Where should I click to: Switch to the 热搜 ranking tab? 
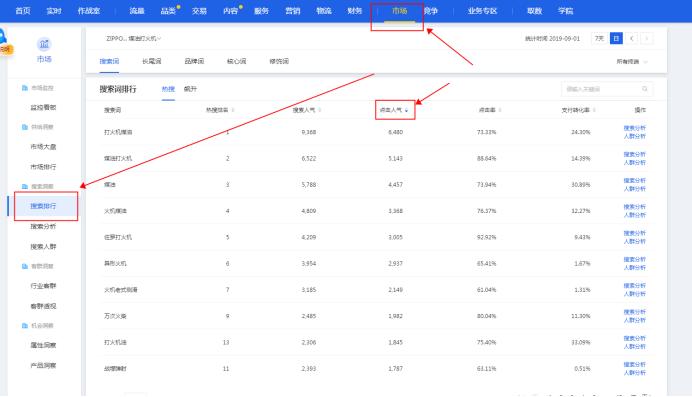tap(168, 89)
